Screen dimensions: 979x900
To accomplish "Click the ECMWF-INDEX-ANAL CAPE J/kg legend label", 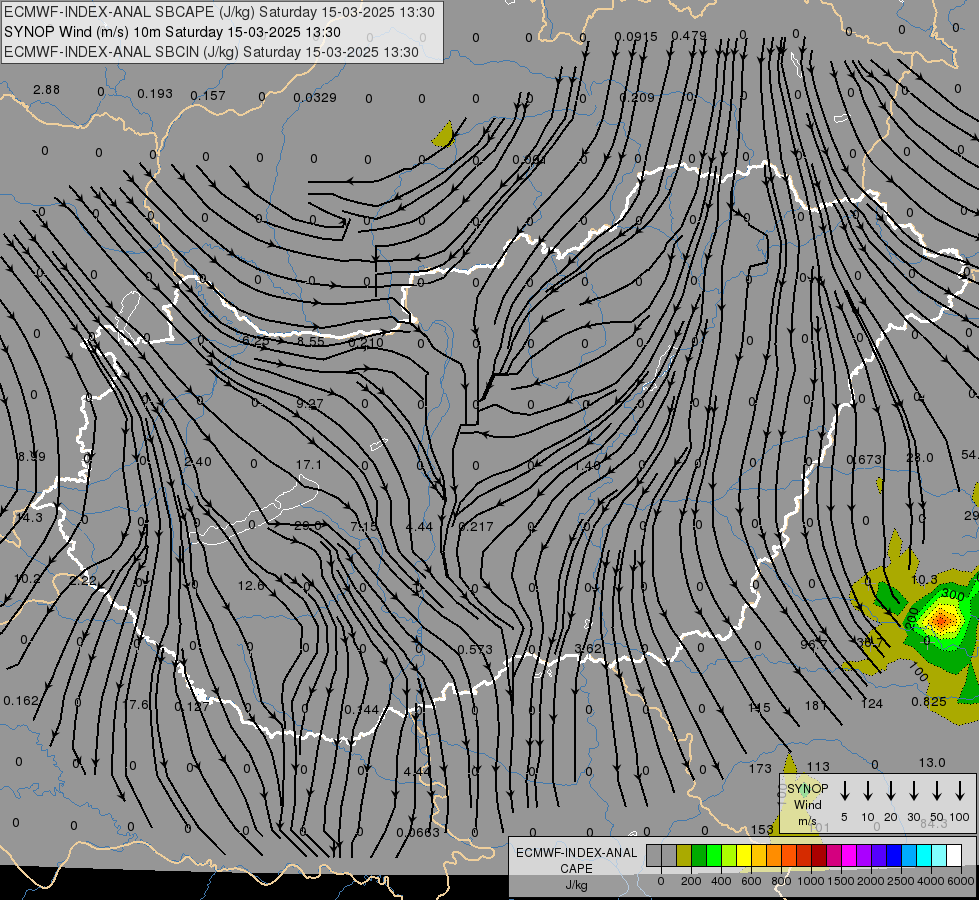I will coord(576,868).
